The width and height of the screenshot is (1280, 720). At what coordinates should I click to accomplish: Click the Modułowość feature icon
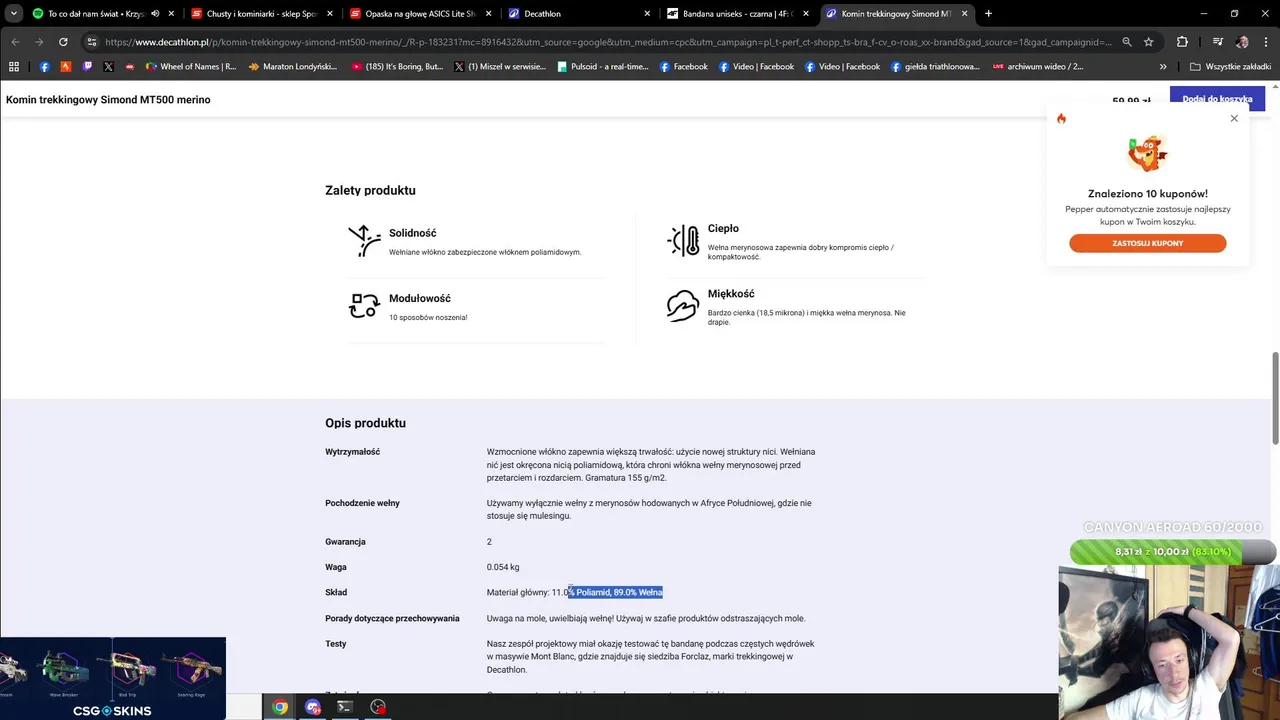(364, 306)
